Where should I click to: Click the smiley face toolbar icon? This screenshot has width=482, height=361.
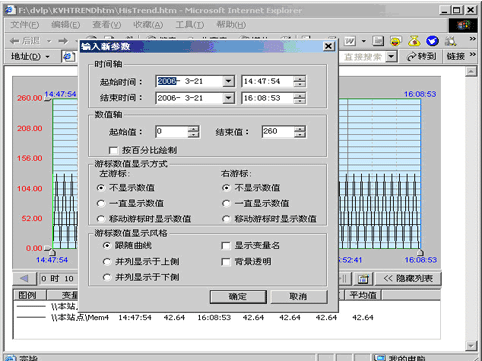click(395, 41)
